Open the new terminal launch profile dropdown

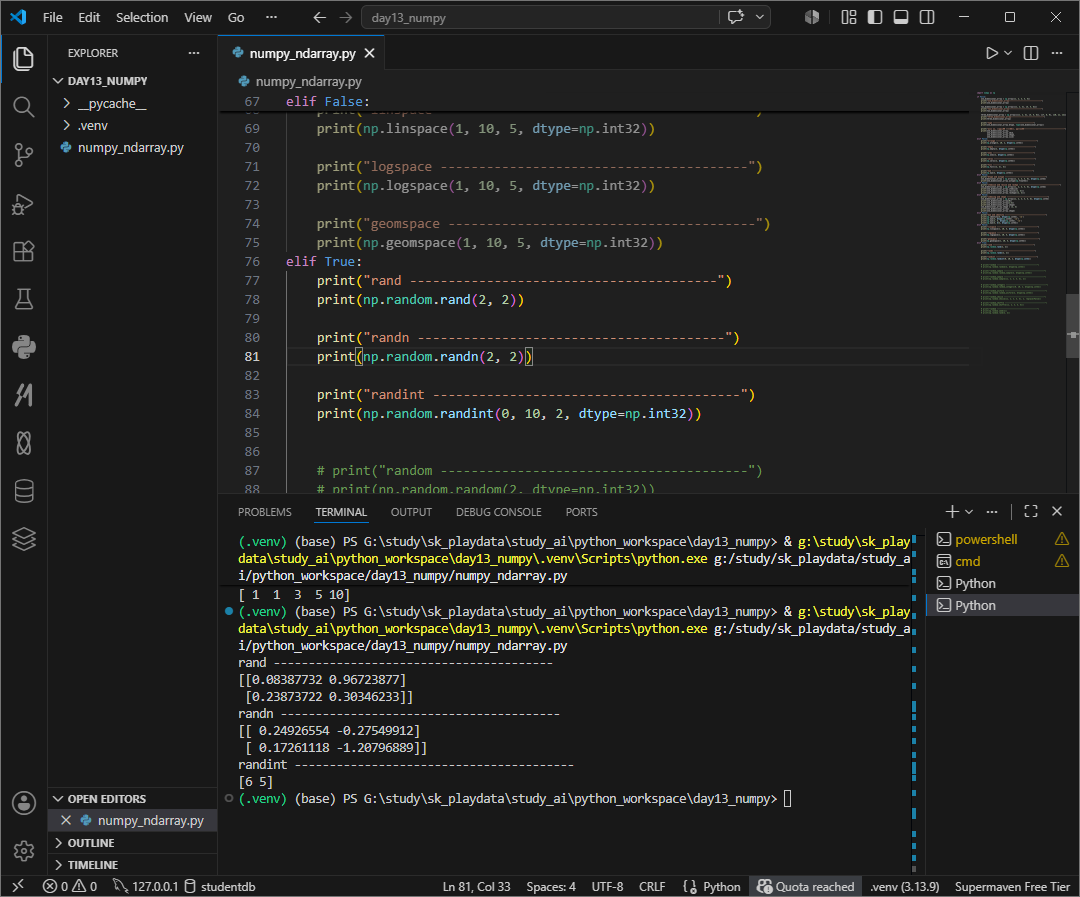coord(969,511)
